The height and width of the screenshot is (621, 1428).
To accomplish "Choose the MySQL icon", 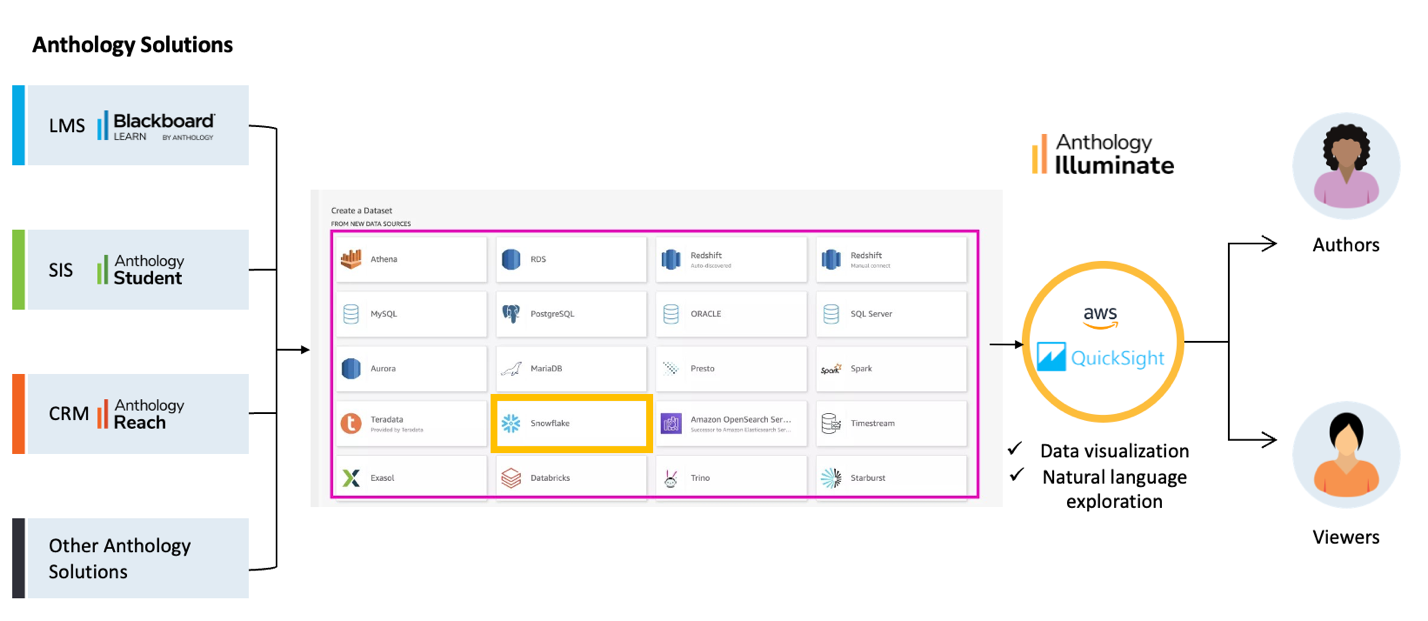I will click(x=351, y=314).
